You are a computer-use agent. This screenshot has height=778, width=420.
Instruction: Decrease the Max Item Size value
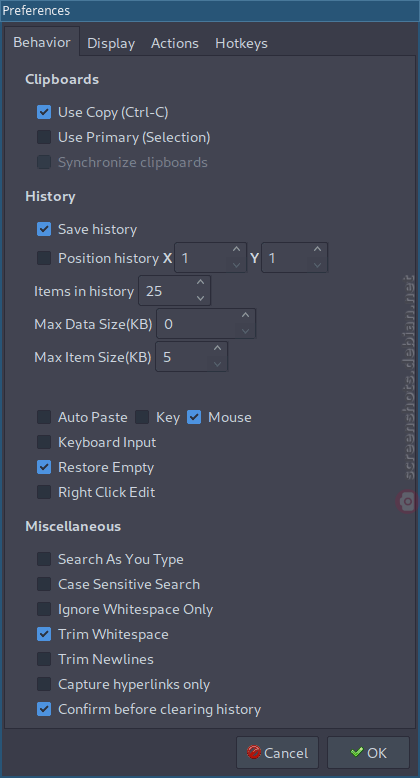pyautogui.click(x=217, y=364)
